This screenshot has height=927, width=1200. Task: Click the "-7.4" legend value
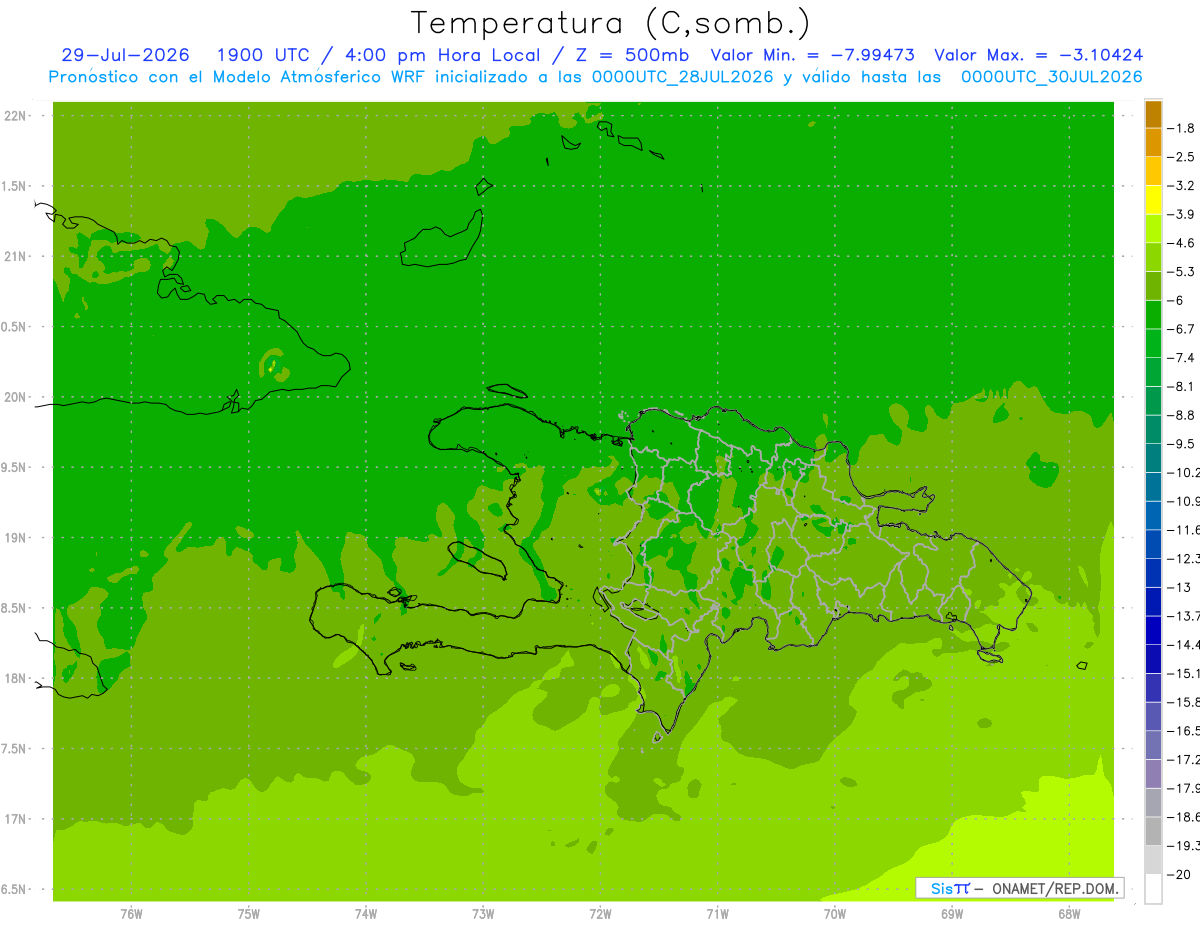point(1182,358)
